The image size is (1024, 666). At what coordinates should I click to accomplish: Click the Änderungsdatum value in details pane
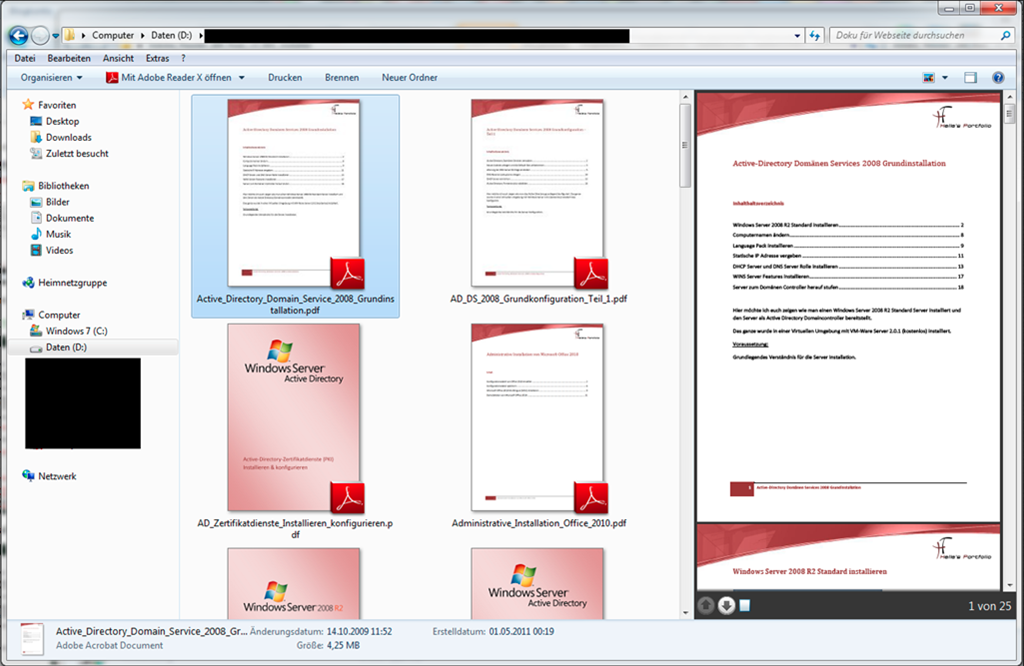pos(360,631)
